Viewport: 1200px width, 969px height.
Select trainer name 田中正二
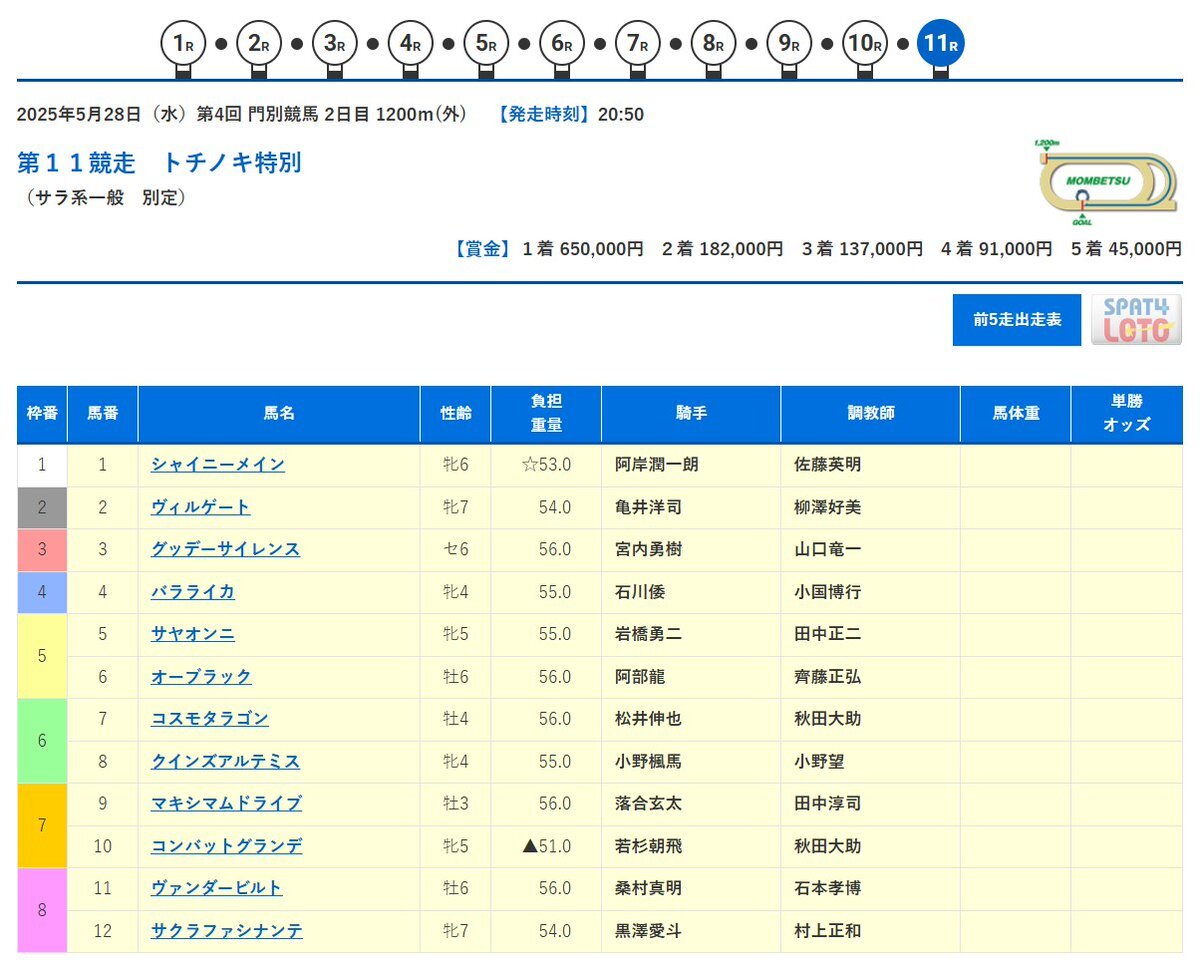pyautogui.click(x=827, y=634)
